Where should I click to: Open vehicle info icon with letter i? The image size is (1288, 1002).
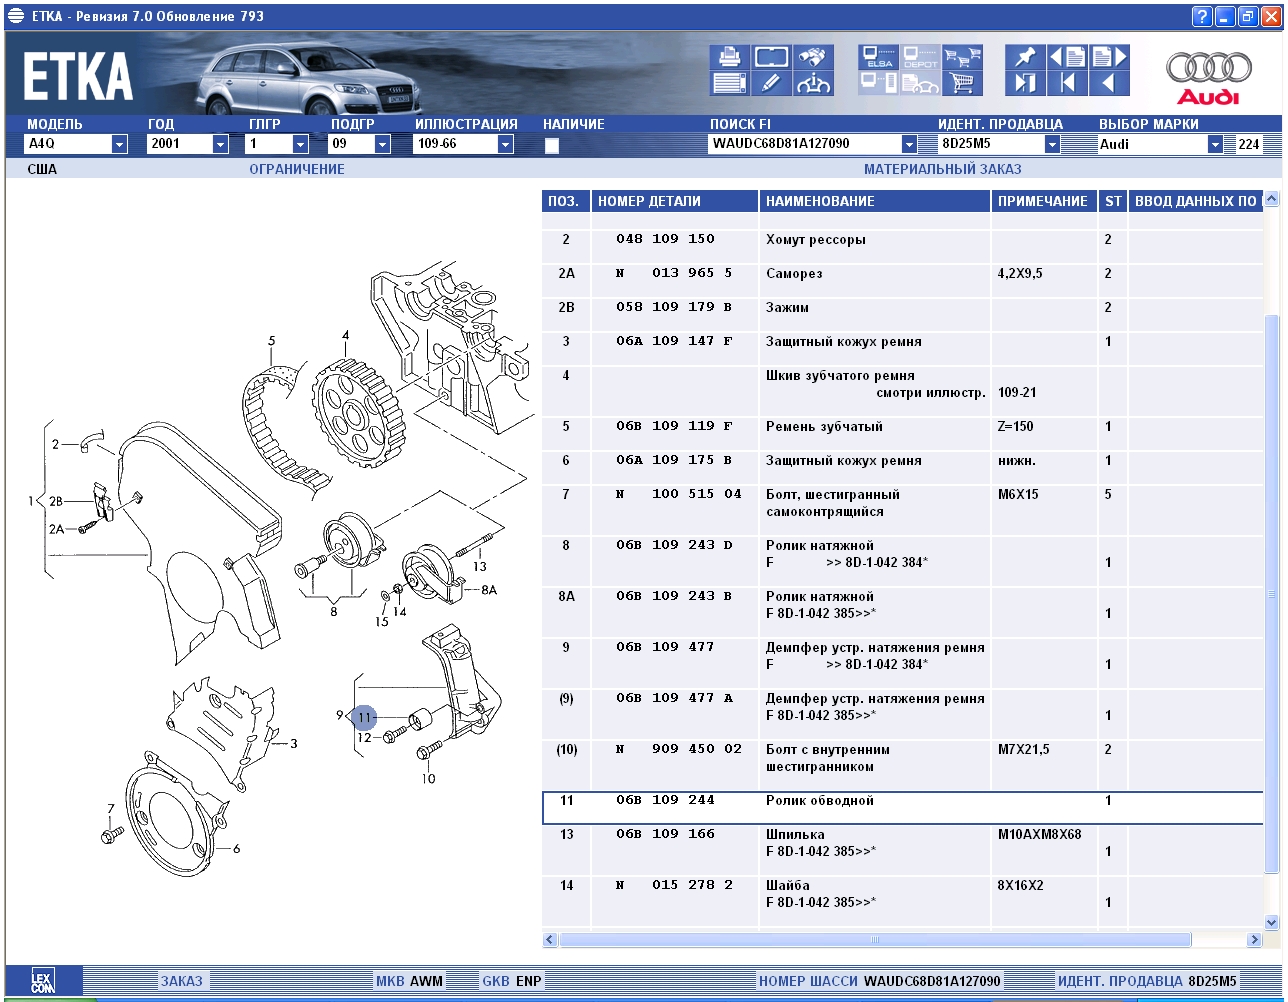[x=813, y=83]
